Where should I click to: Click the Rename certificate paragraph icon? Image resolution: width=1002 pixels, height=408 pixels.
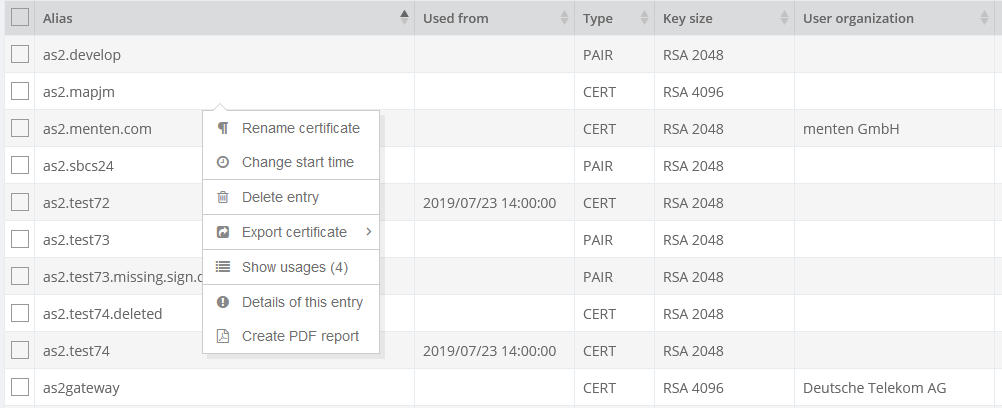[223, 128]
